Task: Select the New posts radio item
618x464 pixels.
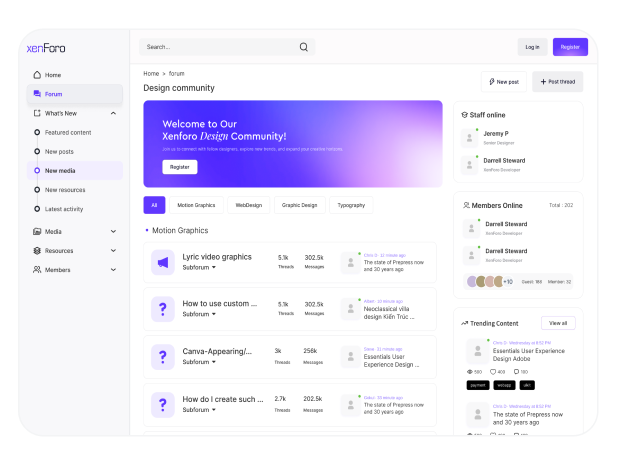Action: pyautogui.click(x=37, y=151)
